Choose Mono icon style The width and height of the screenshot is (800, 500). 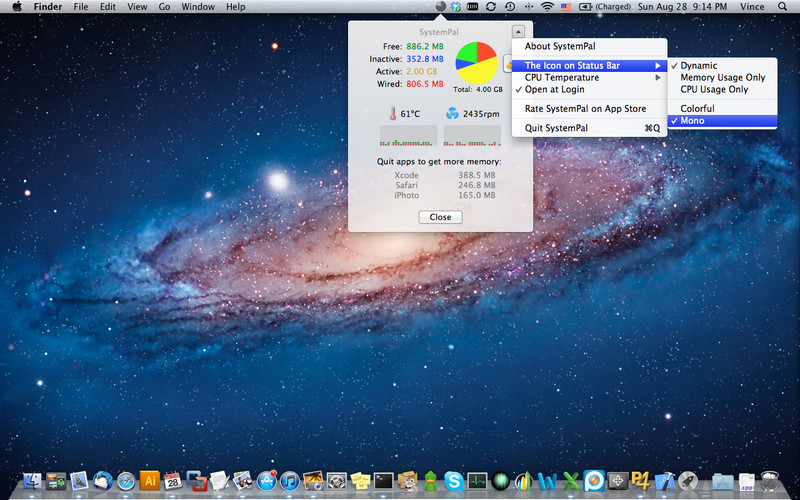click(x=722, y=120)
